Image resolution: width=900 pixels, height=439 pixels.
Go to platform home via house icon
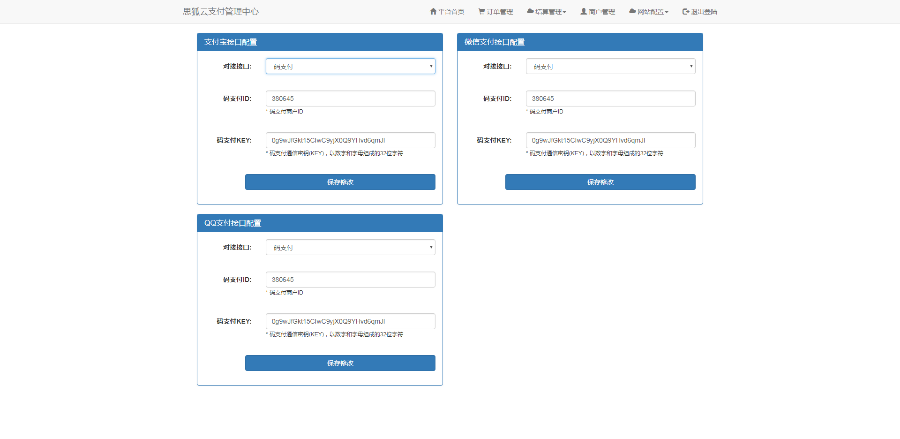point(447,11)
